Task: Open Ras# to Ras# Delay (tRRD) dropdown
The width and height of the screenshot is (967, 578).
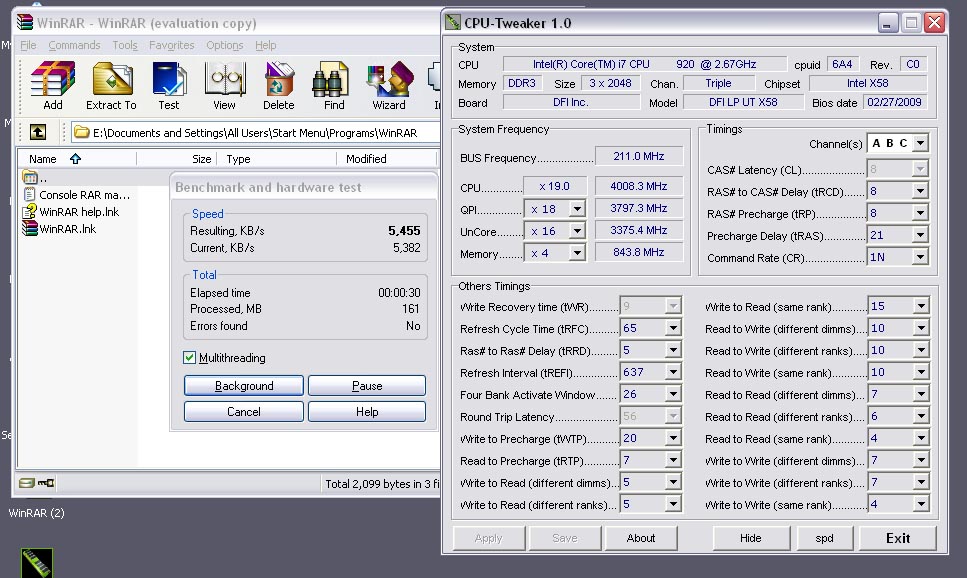Action: pyautogui.click(x=673, y=350)
